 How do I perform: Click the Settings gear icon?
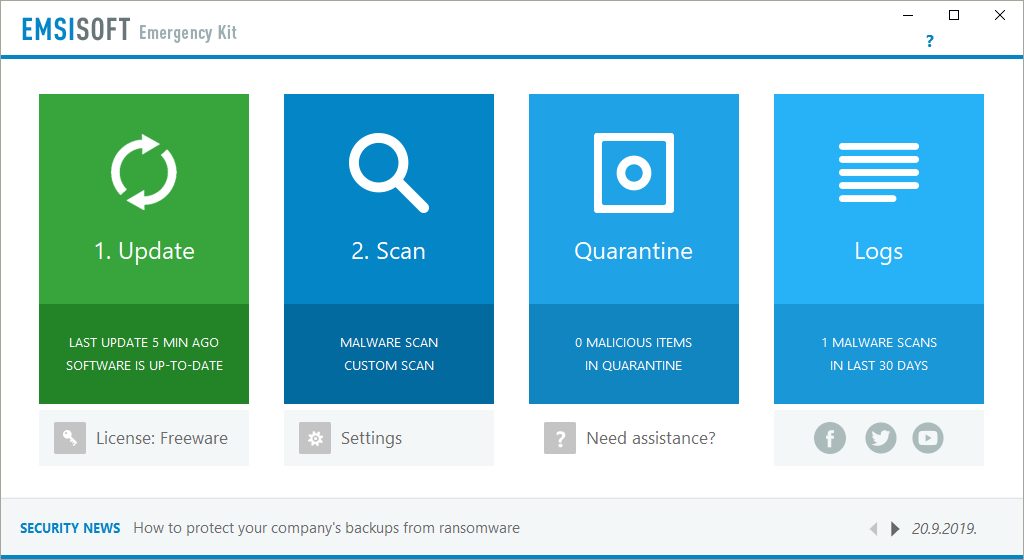pyautogui.click(x=315, y=438)
